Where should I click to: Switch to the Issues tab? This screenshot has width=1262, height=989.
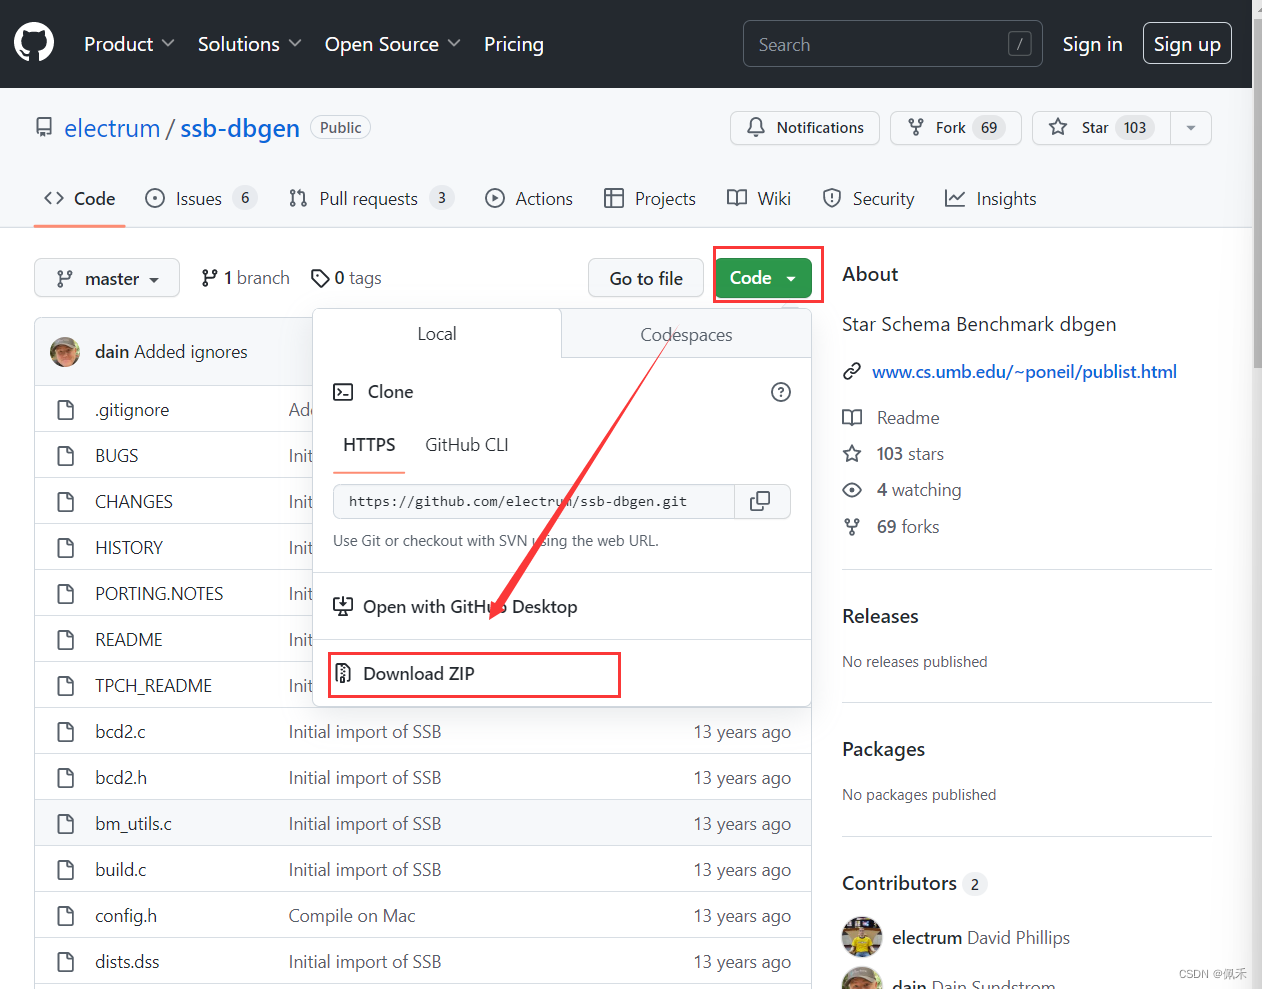200,198
